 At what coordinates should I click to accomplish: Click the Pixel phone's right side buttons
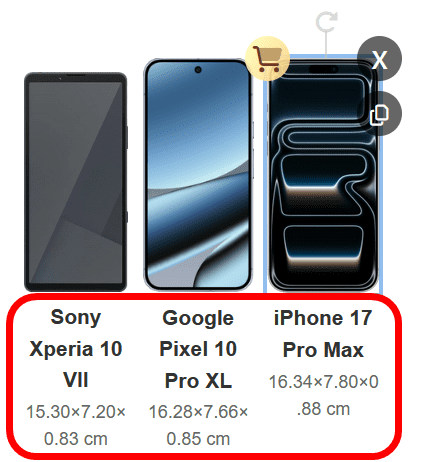253,148
